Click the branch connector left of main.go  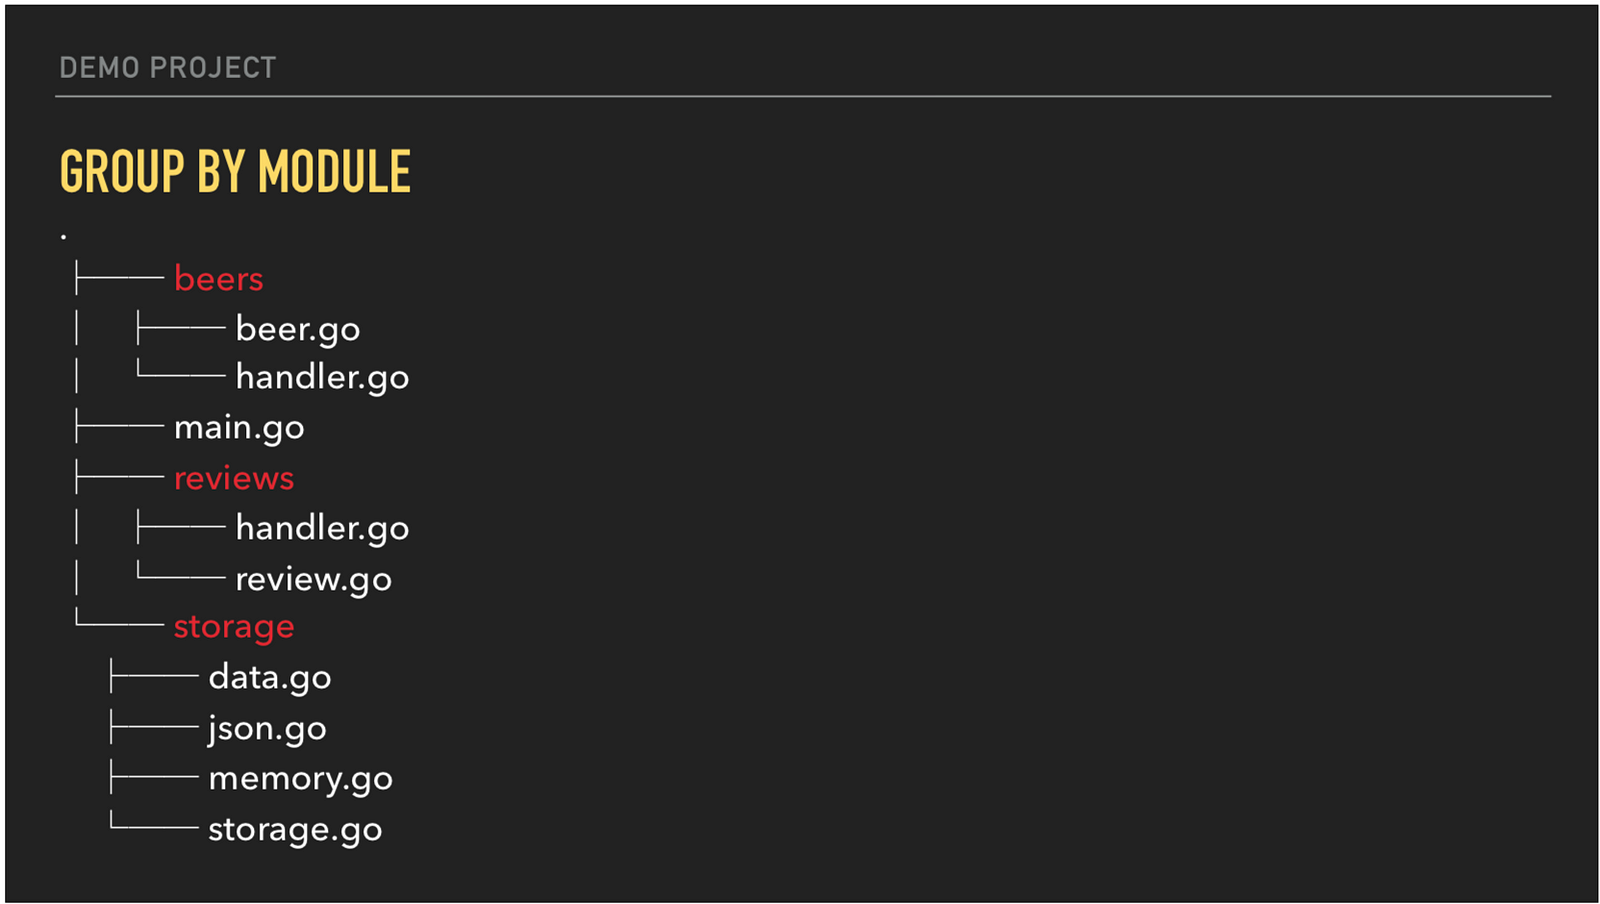(120, 427)
